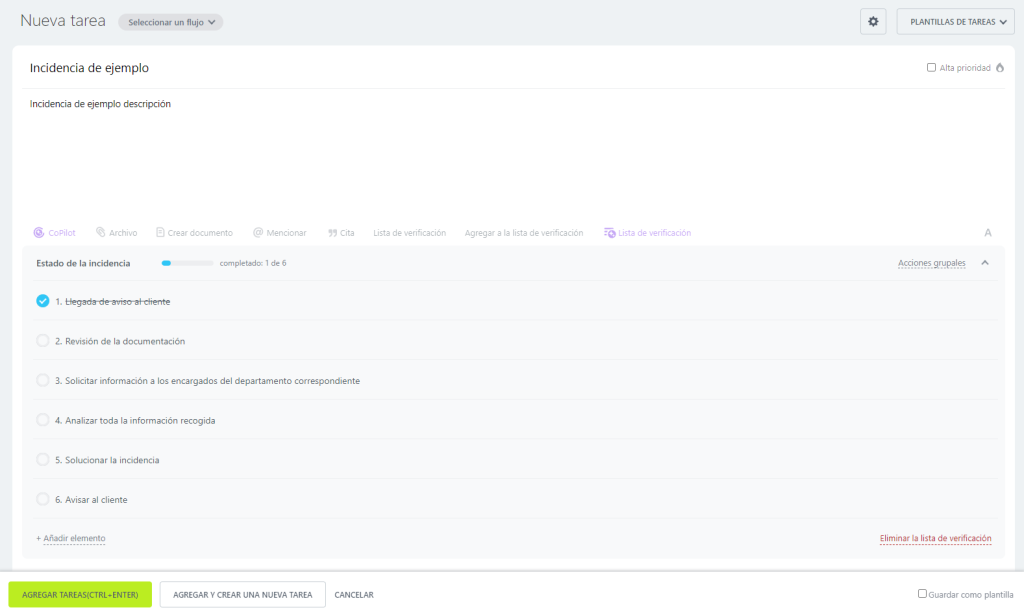This screenshot has width=1024, height=612.
Task: Attach a file with Archivo icon
Action: tap(101, 233)
